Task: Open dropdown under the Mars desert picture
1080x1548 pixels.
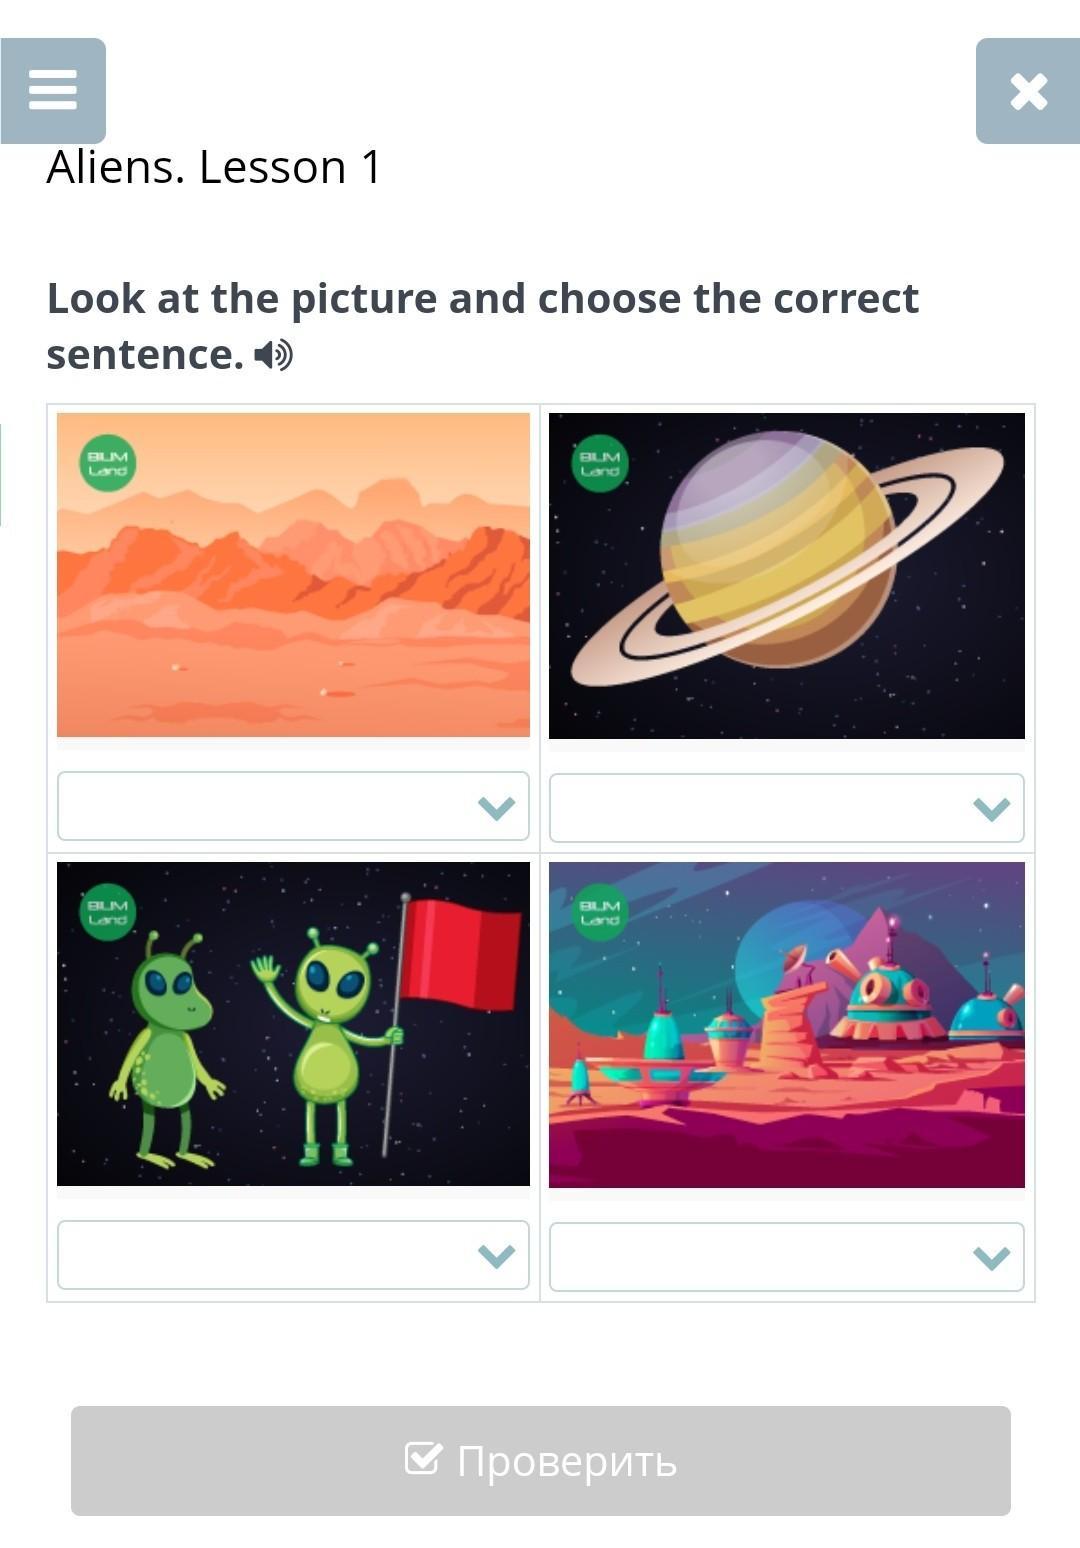Action: click(x=293, y=806)
